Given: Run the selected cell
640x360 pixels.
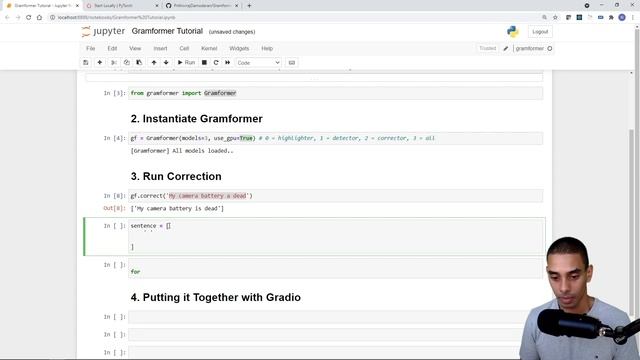Looking at the screenshot, I should [186, 62].
